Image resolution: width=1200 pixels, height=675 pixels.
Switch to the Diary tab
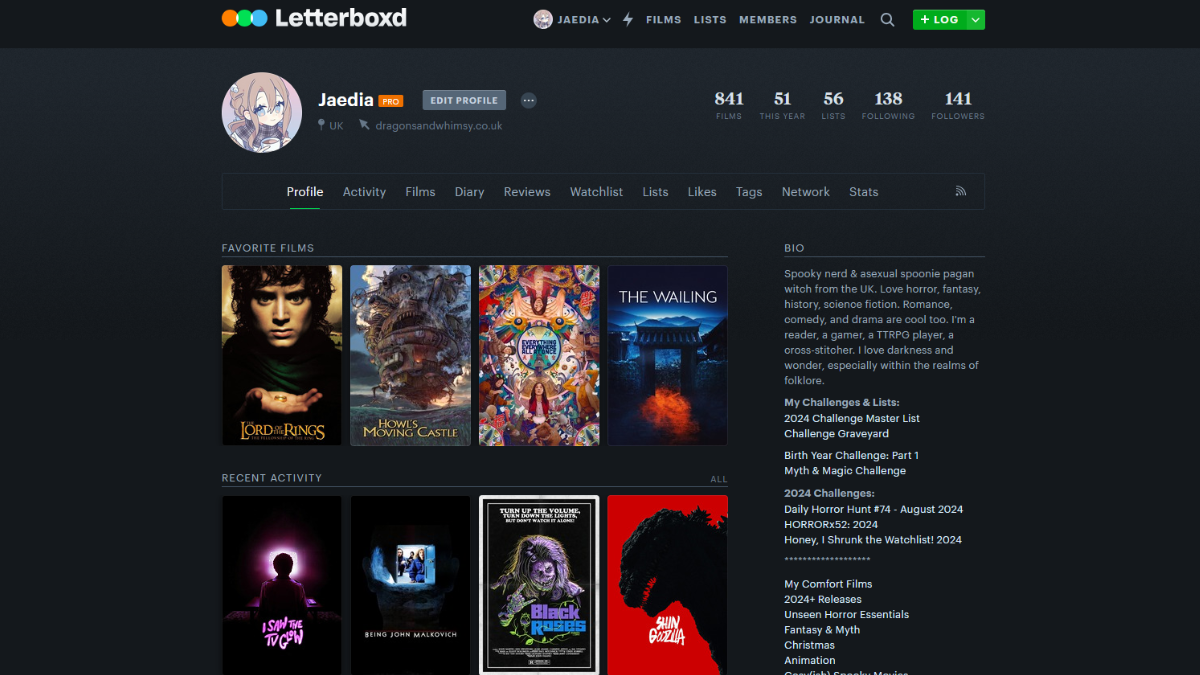pyautogui.click(x=469, y=192)
